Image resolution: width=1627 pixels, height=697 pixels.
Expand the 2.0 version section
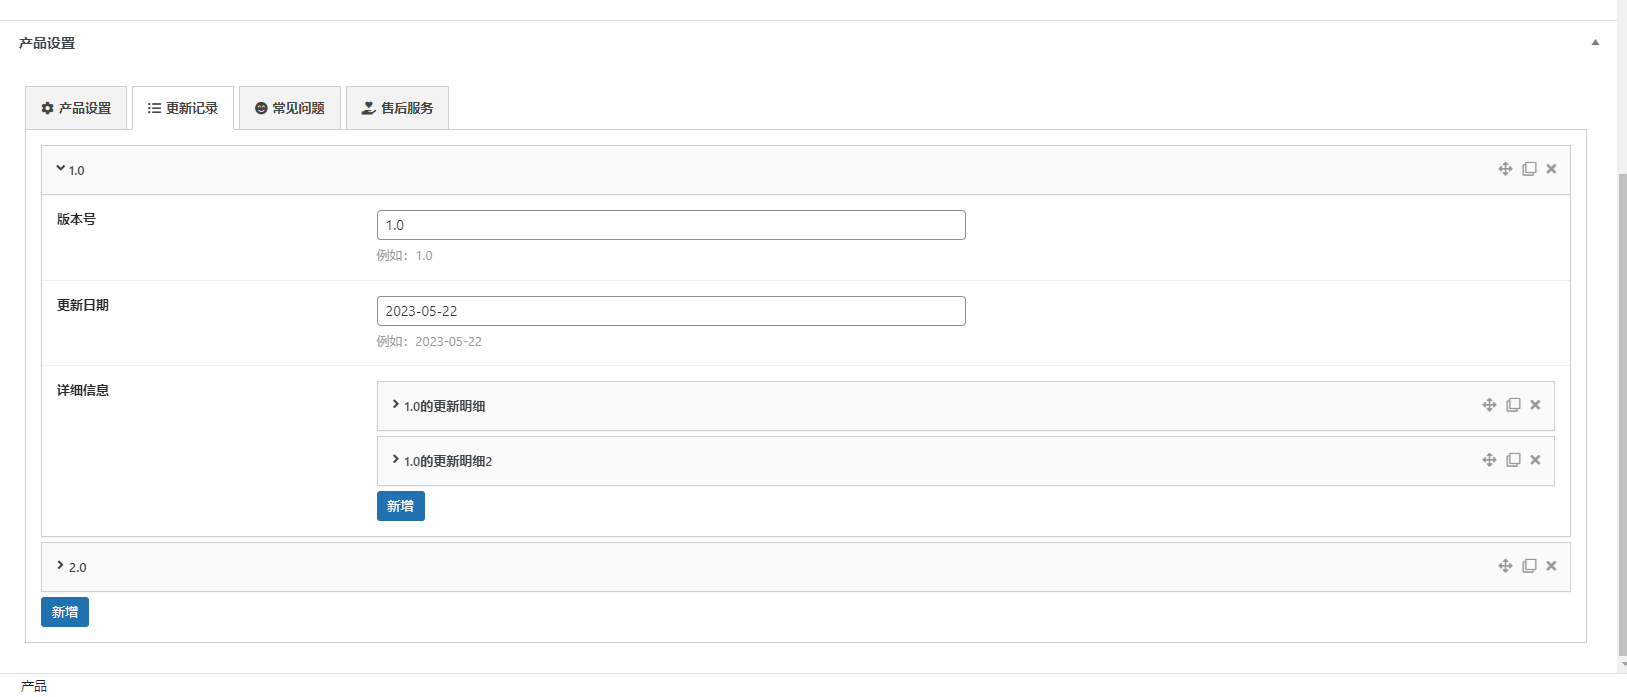coord(61,566)
